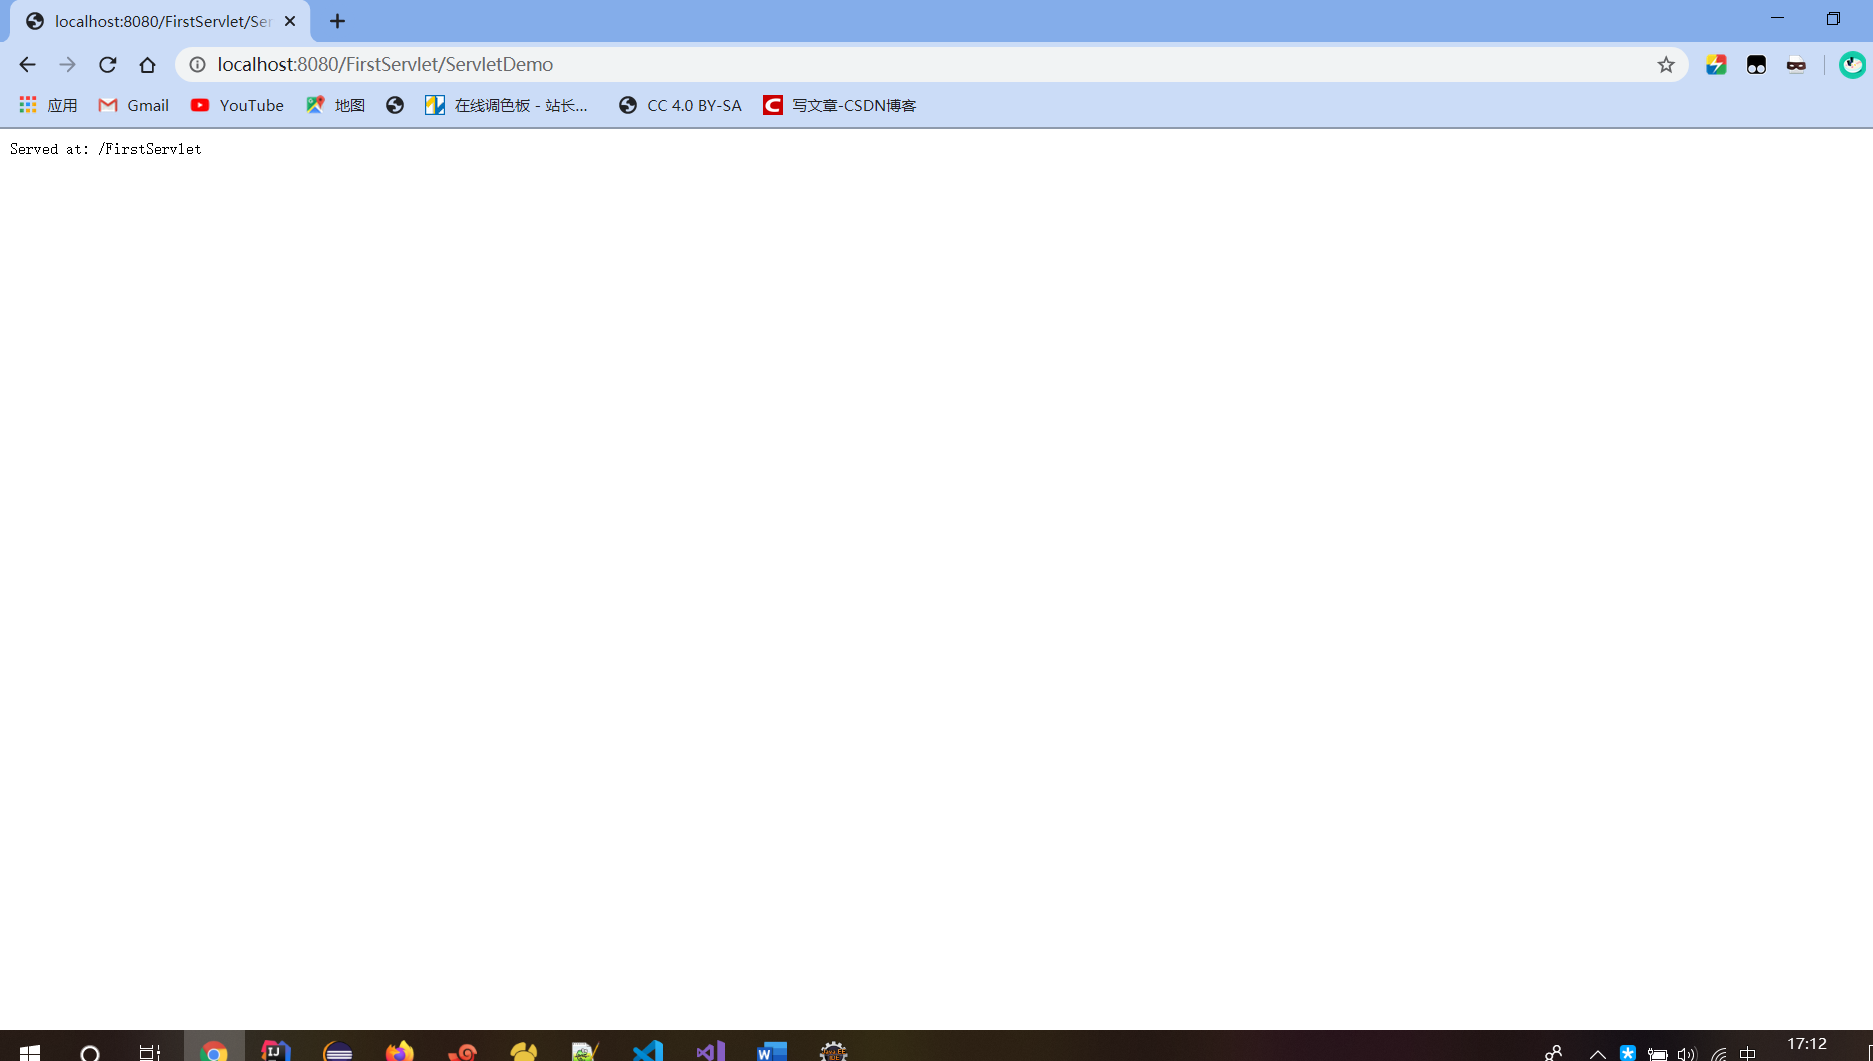Click the Tampermonkey extension icon

point(1756,65)
